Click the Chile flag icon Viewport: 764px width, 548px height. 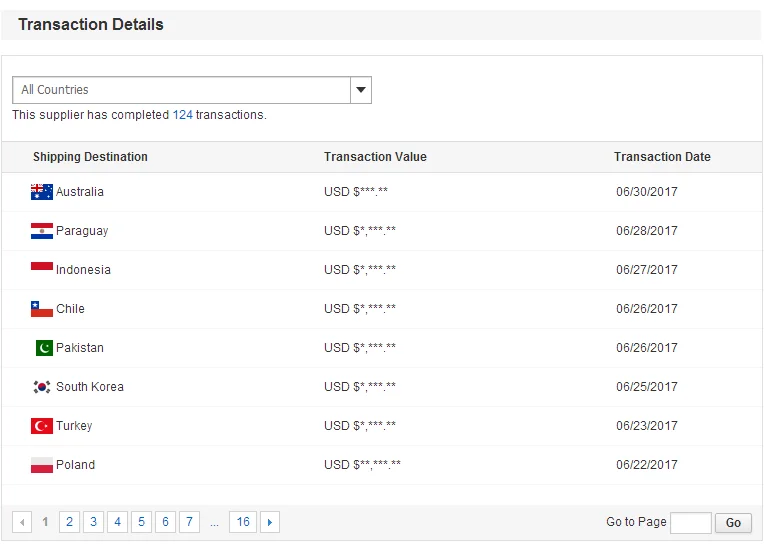[41, 309]
